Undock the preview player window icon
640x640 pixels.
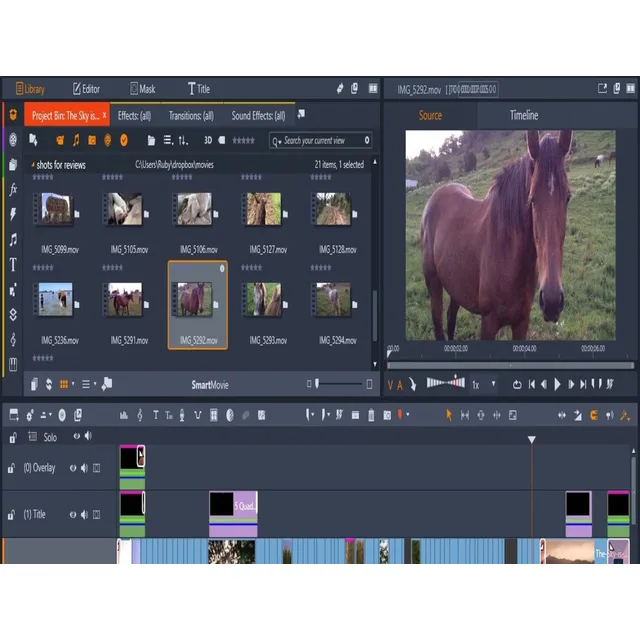pyautogui.click(x=602, y=89)
